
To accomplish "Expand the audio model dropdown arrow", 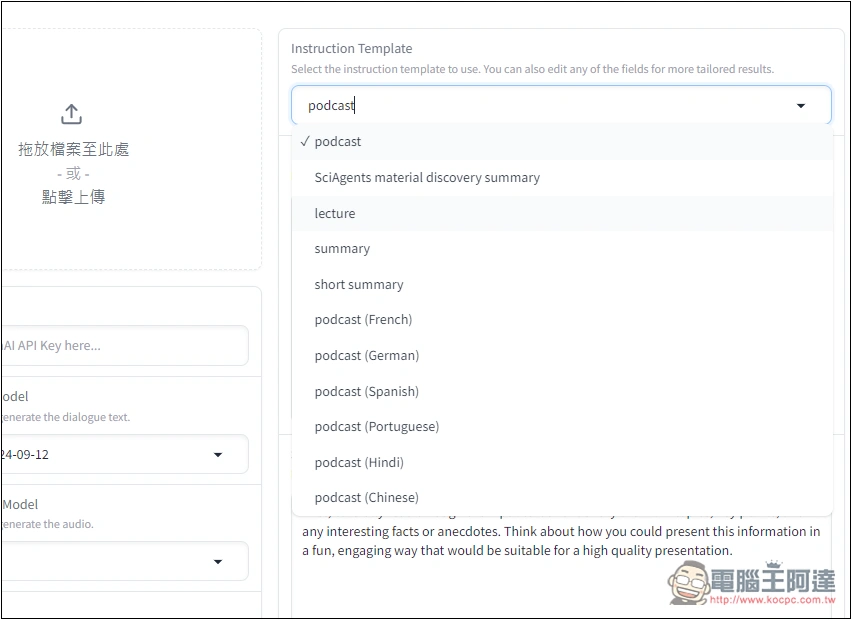I will point(218,561).
